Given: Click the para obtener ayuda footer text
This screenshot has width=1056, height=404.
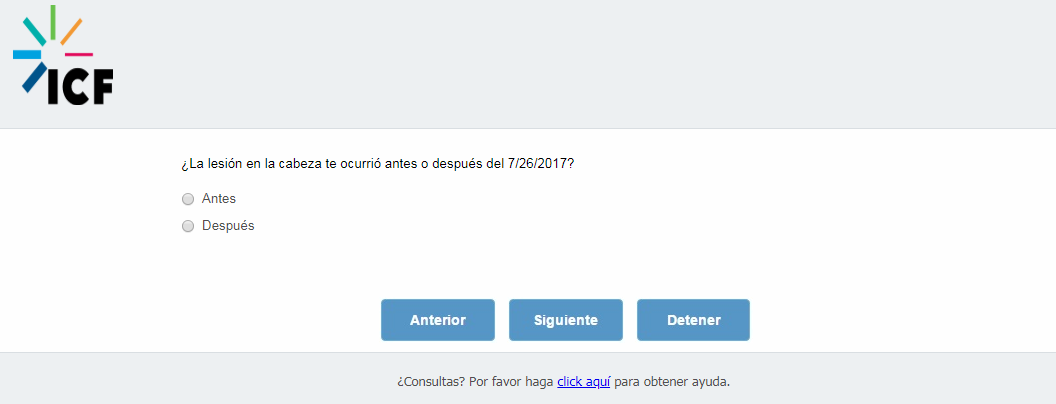Looking at the screenshot, I should pos(672,382).
